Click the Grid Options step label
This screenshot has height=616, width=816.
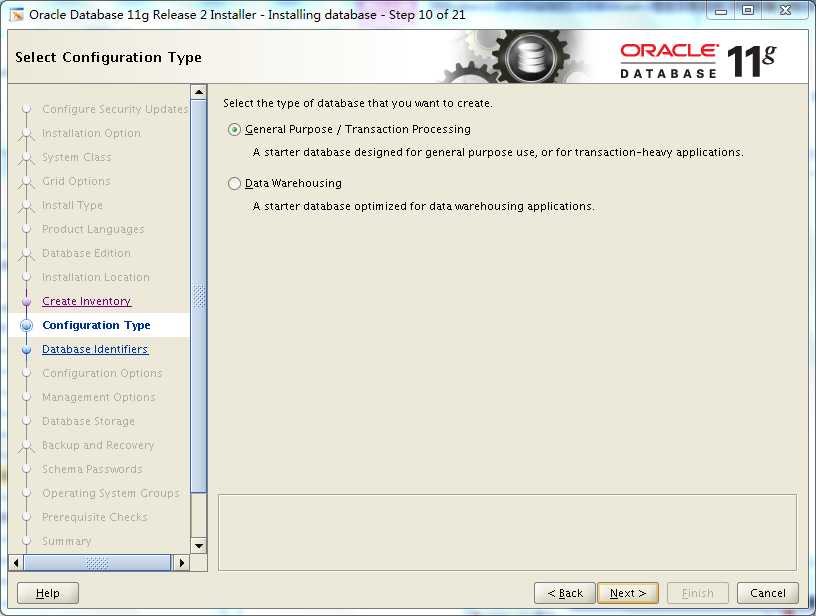(76, 181)
